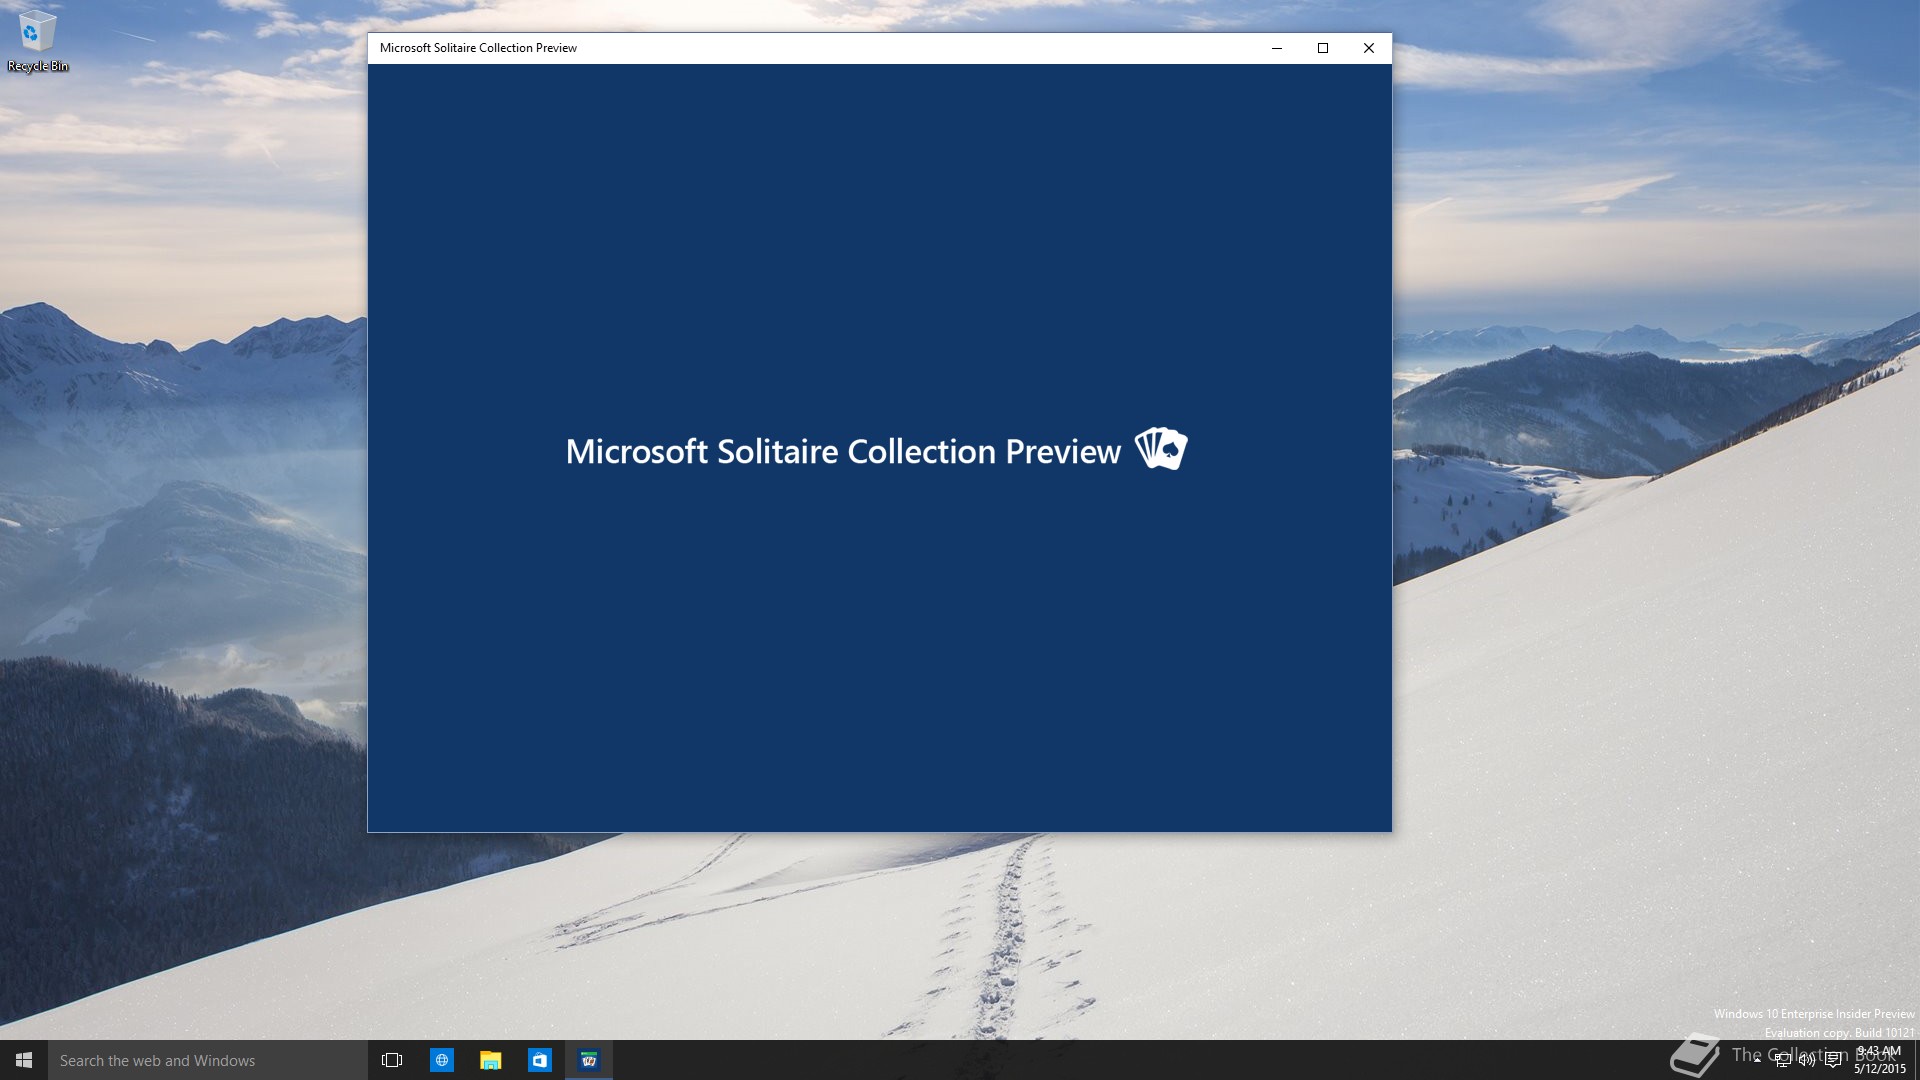
Task: Click the Microsoft Solitaire Collection Preview title bar text
Action: (478, 48)
